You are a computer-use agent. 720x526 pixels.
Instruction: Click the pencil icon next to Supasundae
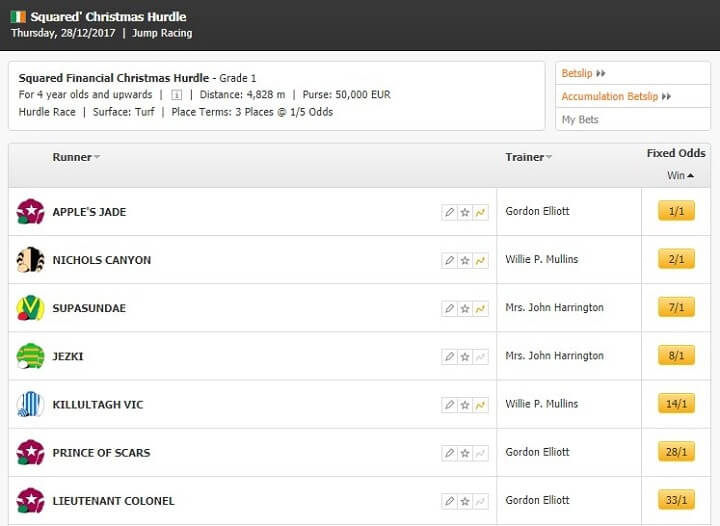pyautogui.click(x=450, y=308)
